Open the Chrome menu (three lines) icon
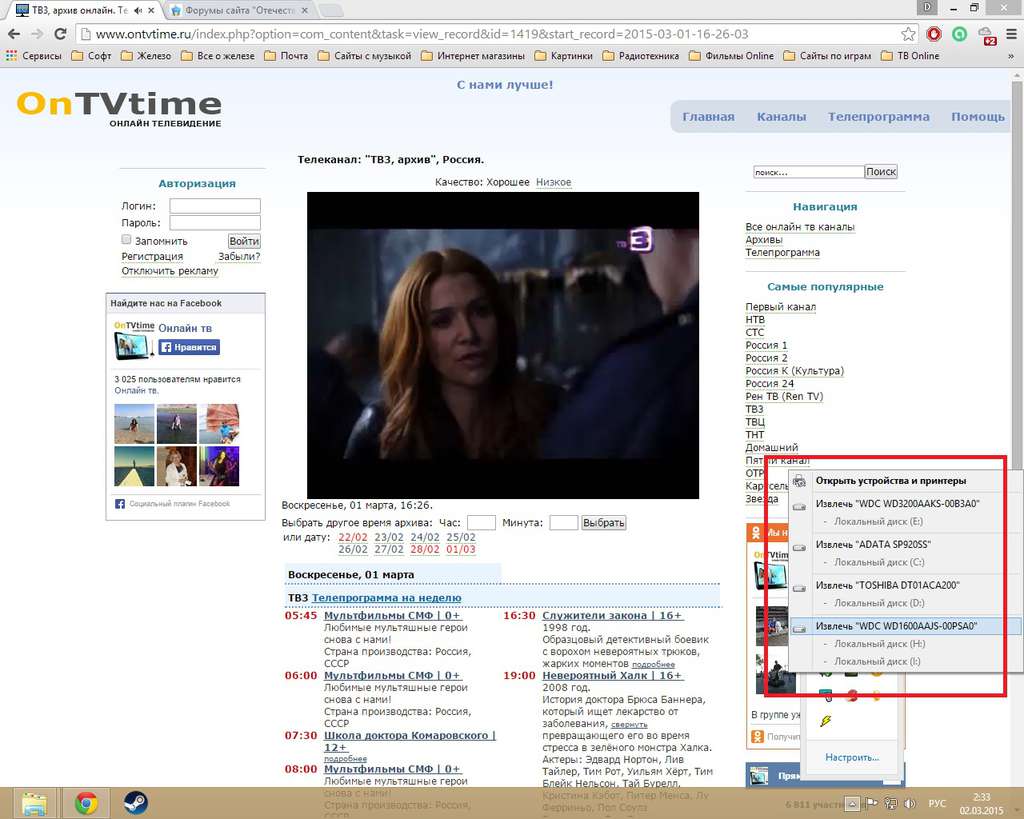 (x=1010, y=34)
